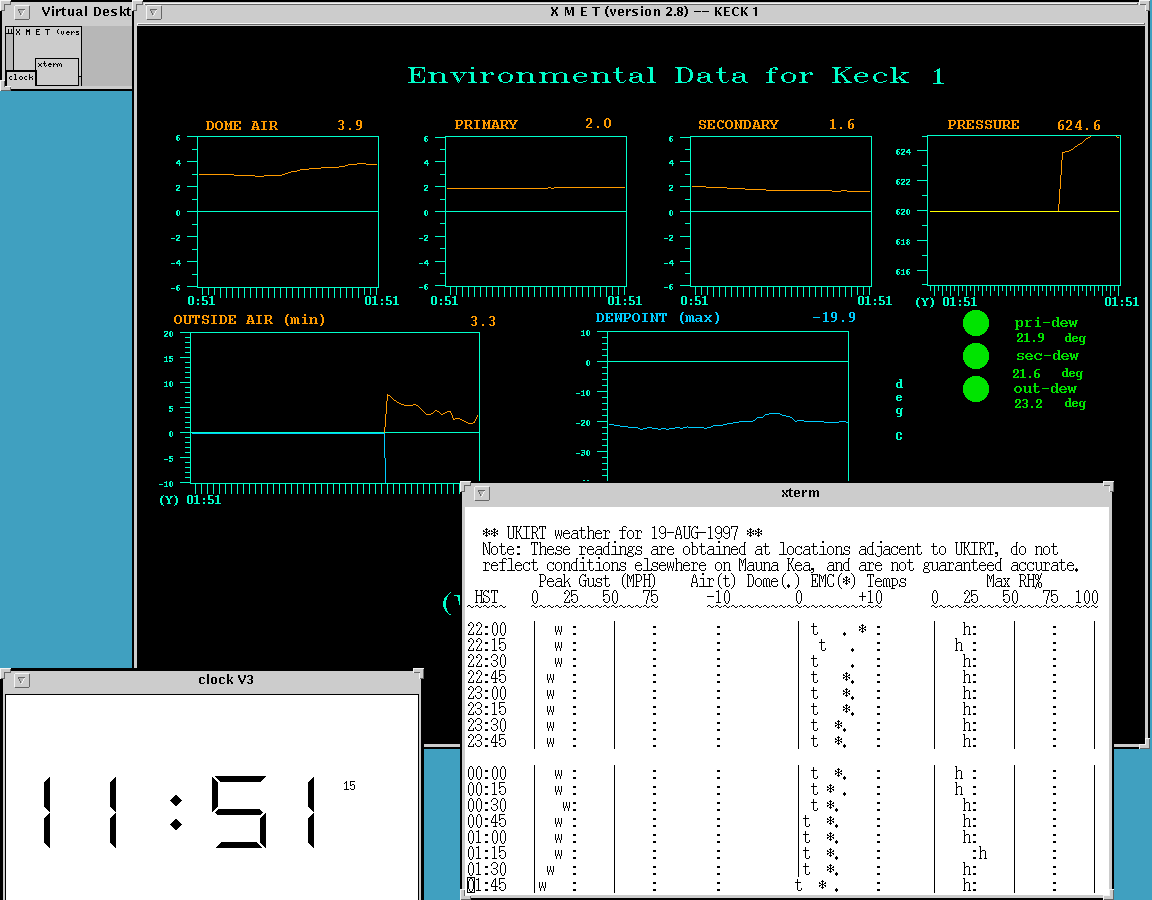Select the xterm miniature in the Virtual Desktop pager
Screen dimensions: 1152x900
[x=57, y=71]
